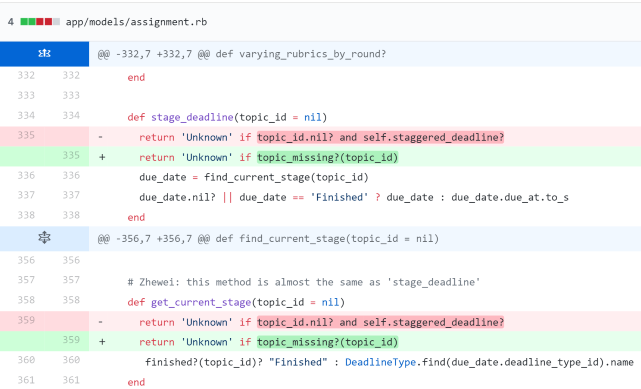The height and width of the screenshot is (389, 641).
Task: Click the hunk header for find_current_stage
Action: 268,239
